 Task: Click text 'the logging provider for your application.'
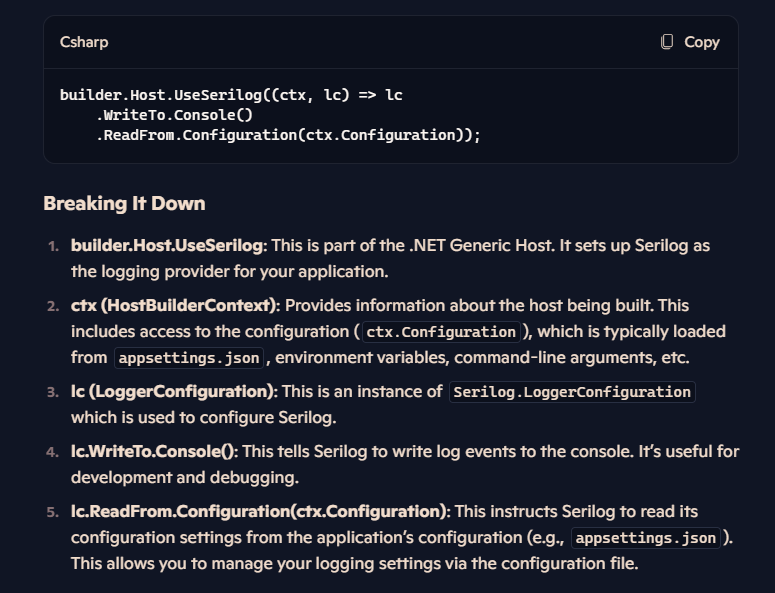tap(229, 272)
